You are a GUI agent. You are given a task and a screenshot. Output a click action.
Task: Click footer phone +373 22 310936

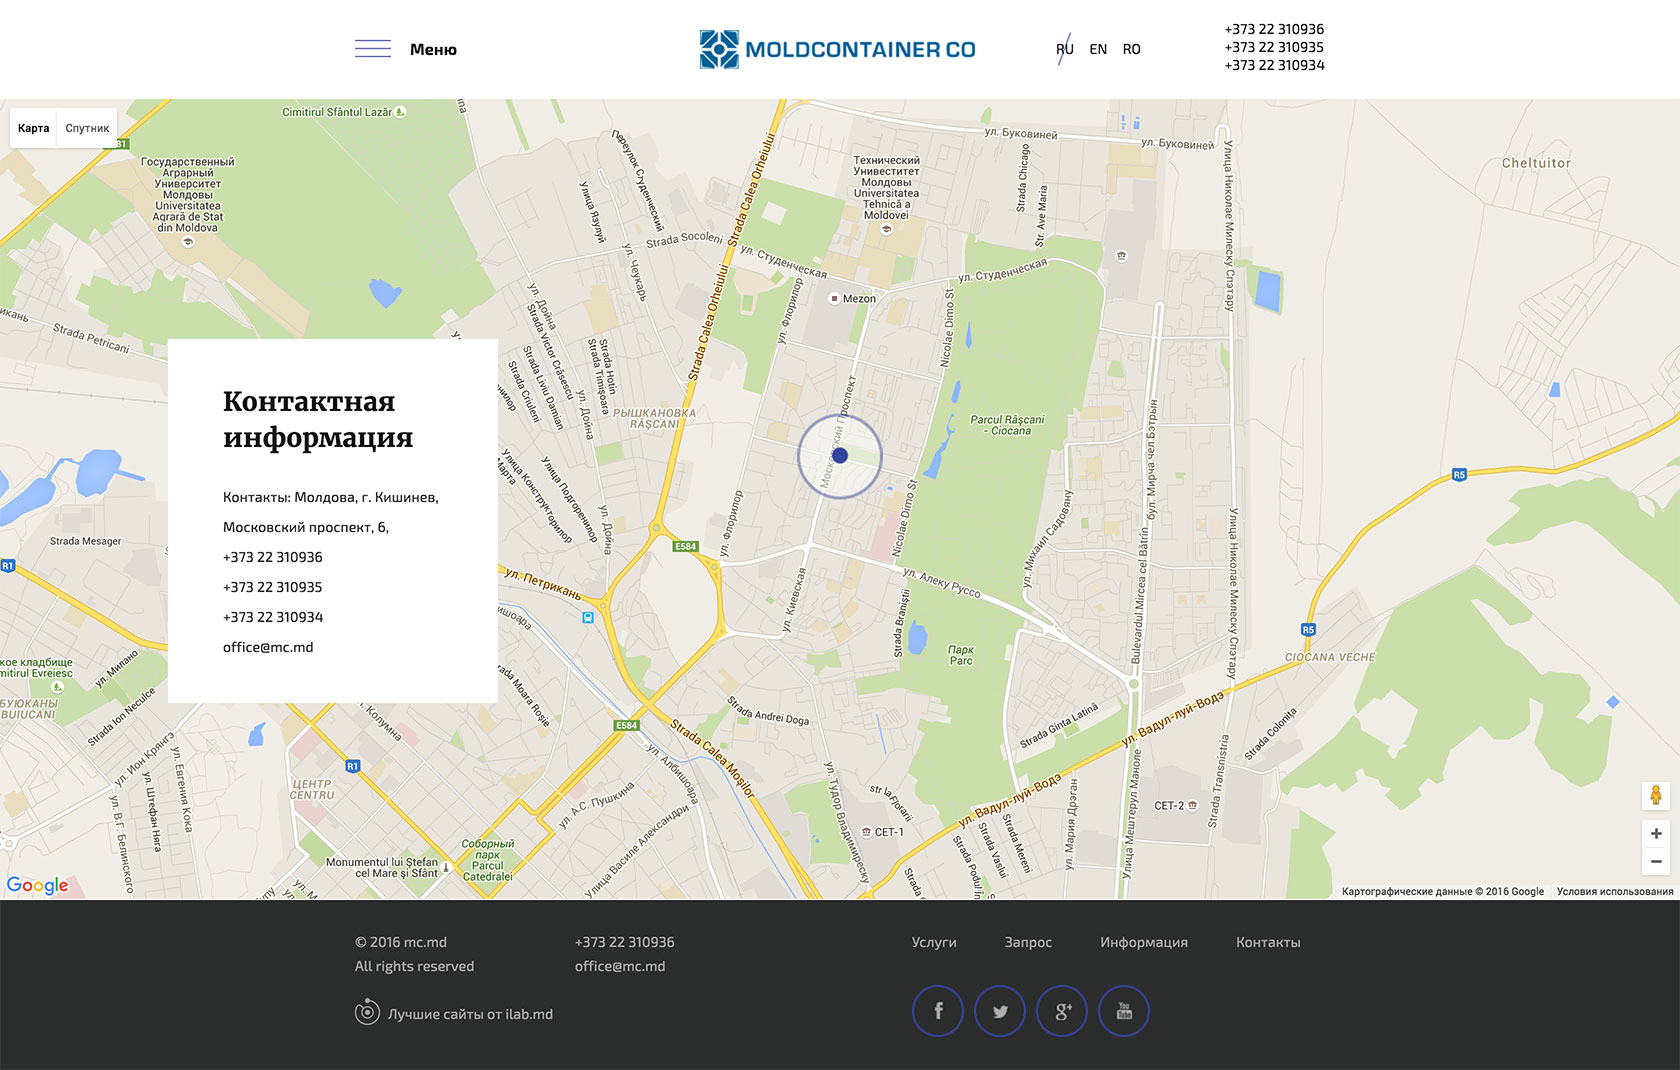tap(625, 942)
